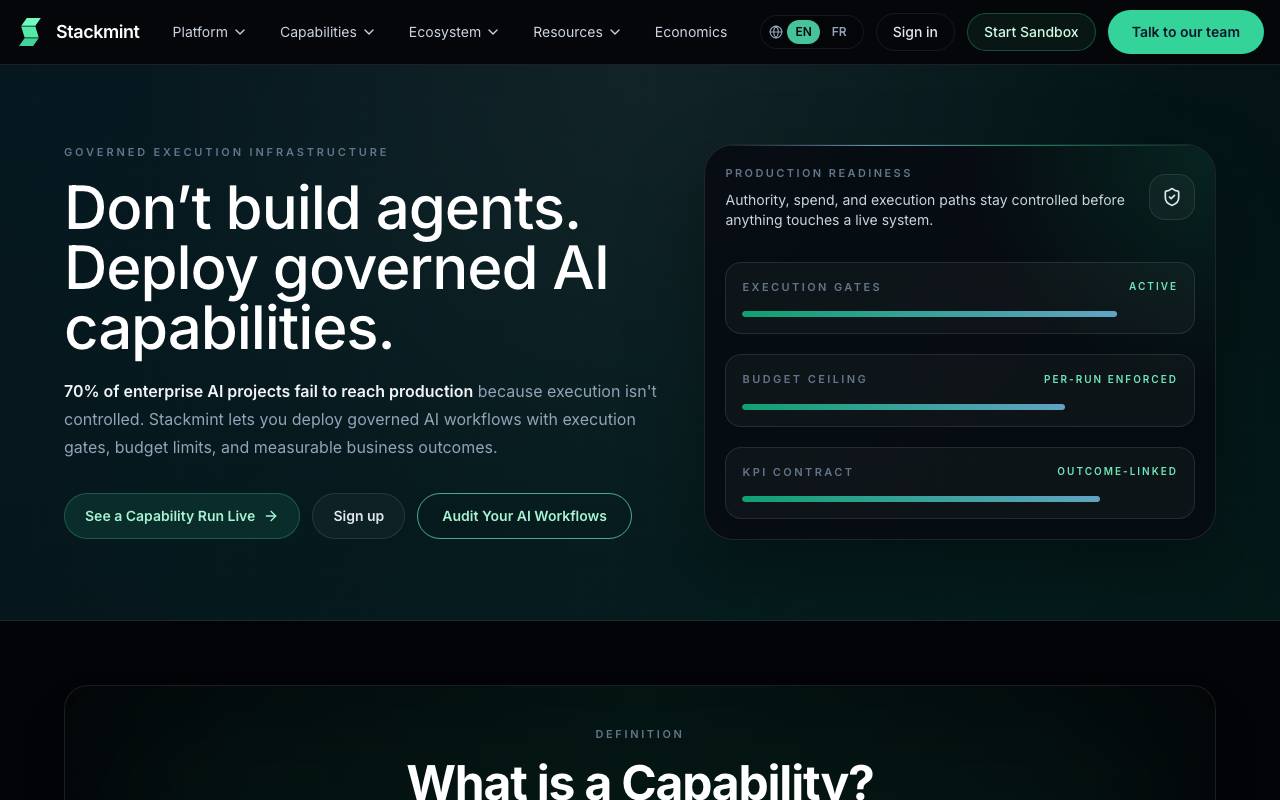
Task: Click the globe language icon
Action: pyautogui.click(x=776, y=32)
